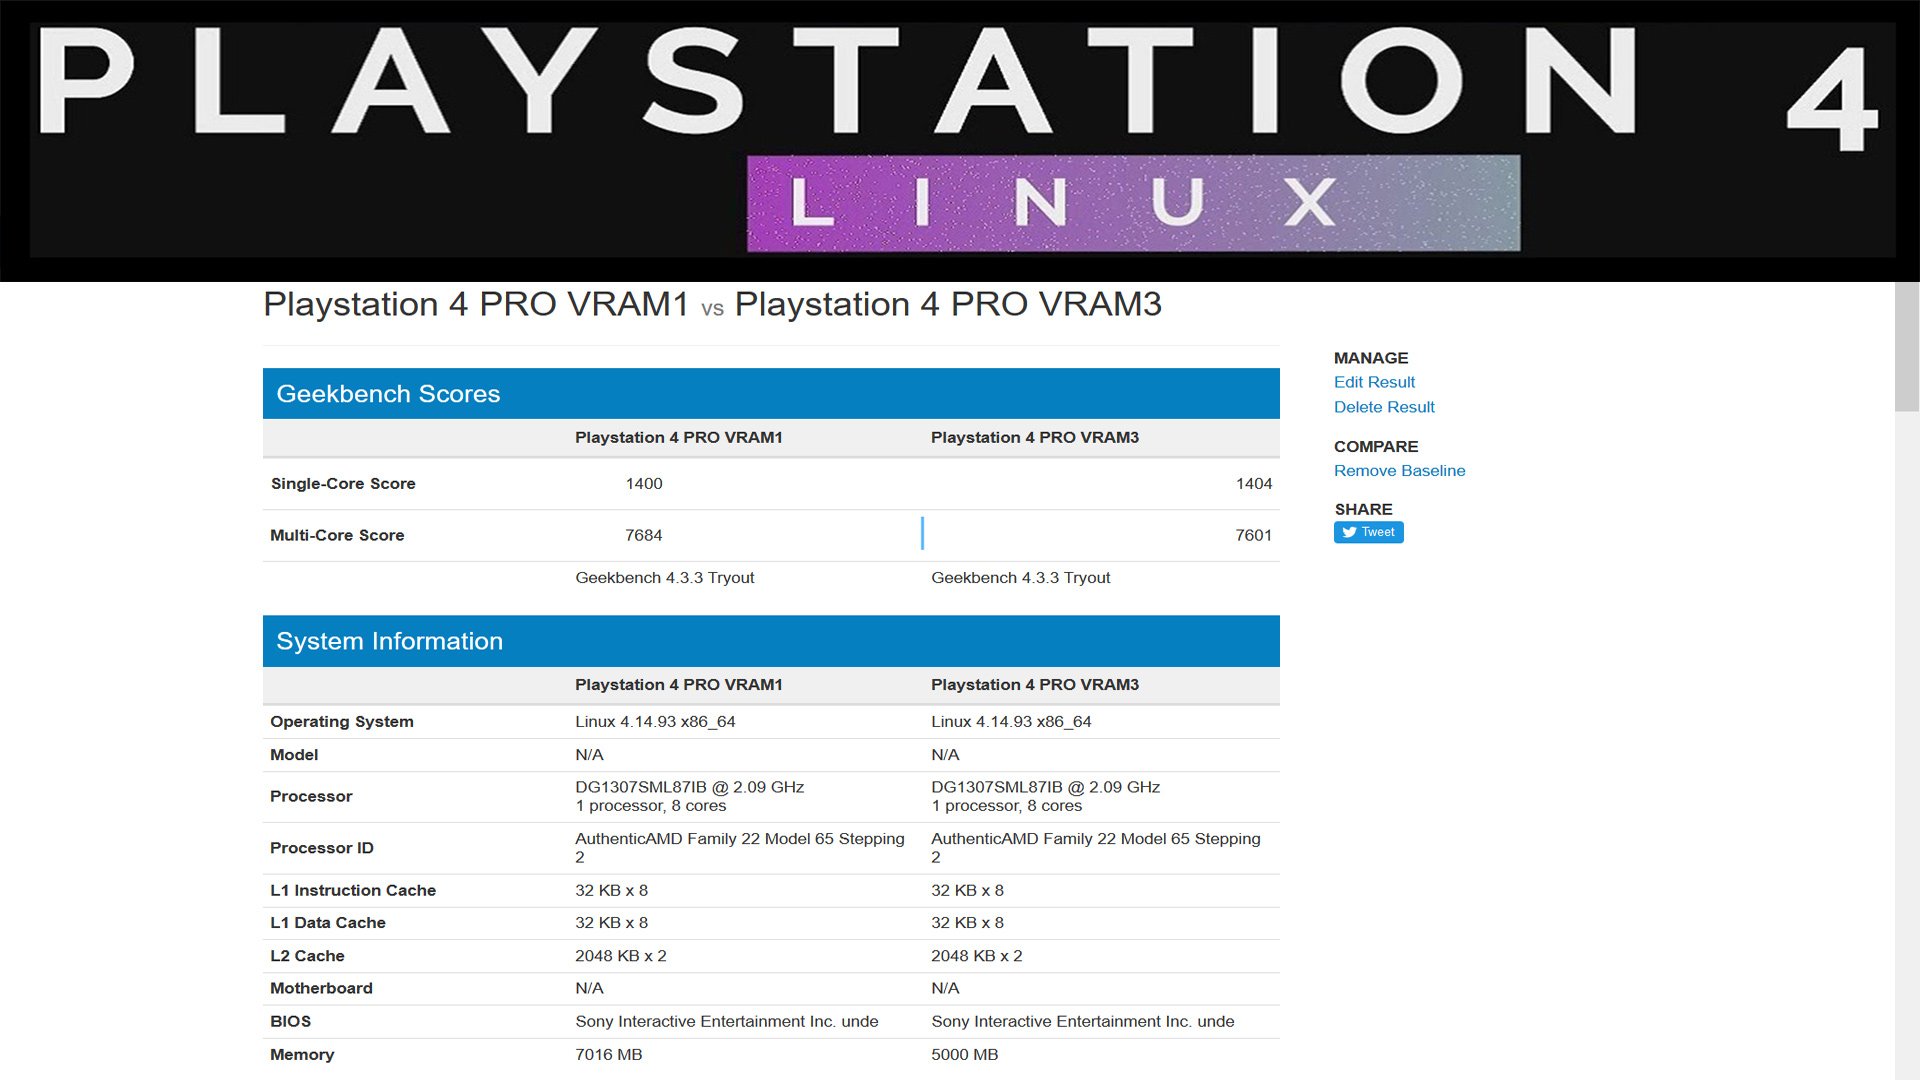Click the vertical scrollbar thumb

point(1906,345)
